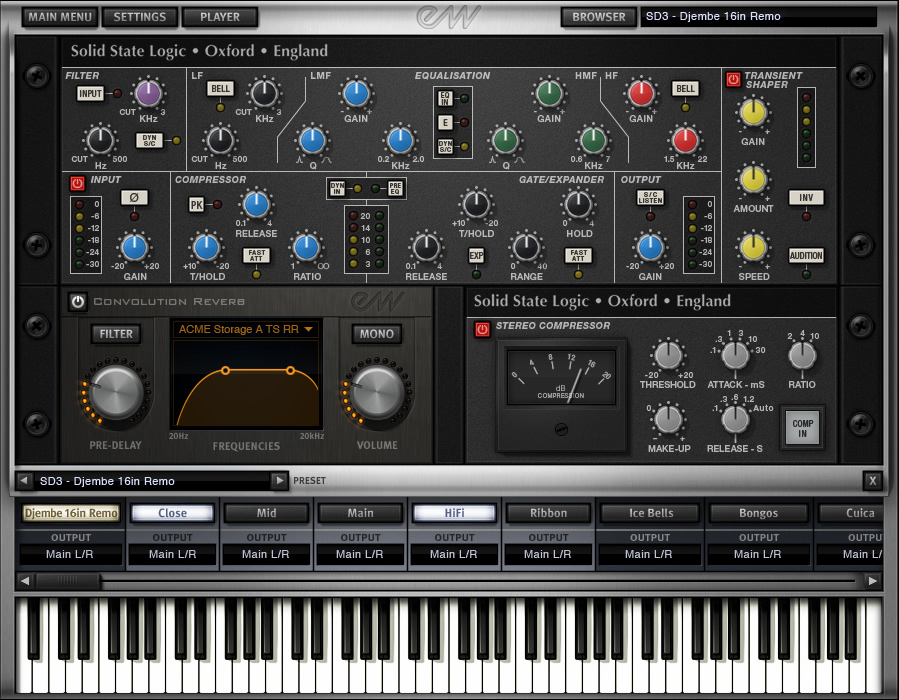Close the mixer panel with the X button
Image resolution: width=899 pixels, height=700 pixels.
(x=872, y=480)
